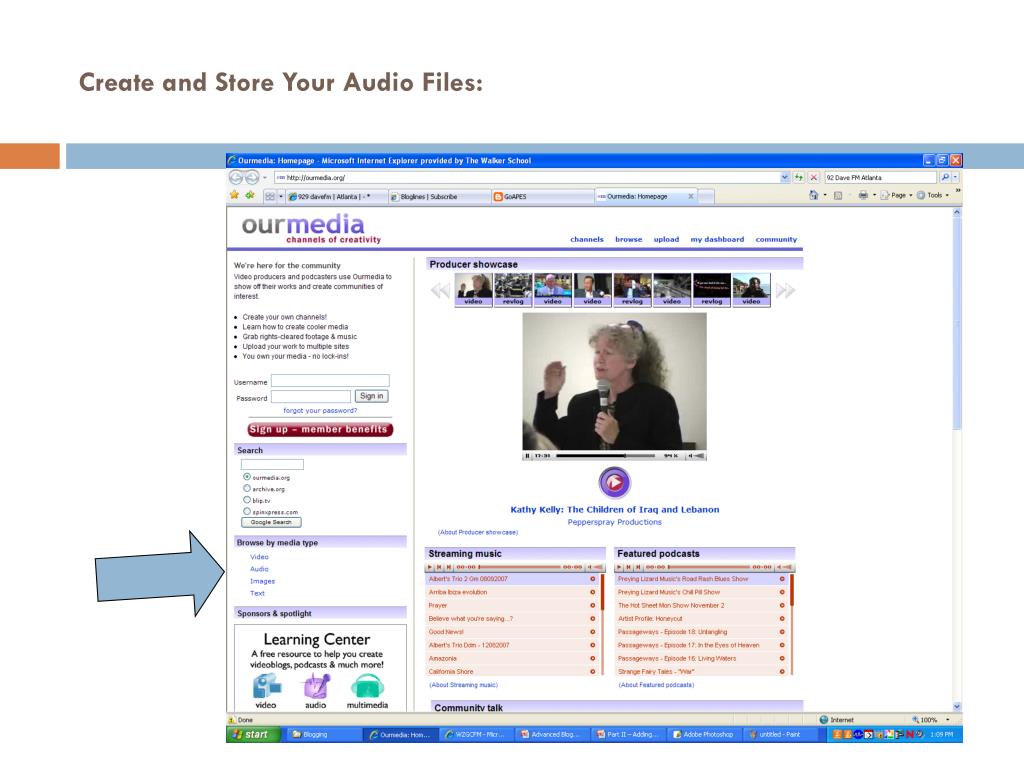The height and width of the screenshot is (768, 1024).
Task: Click the red dot icon beside Amazonia track
Action: pos(592,658)
